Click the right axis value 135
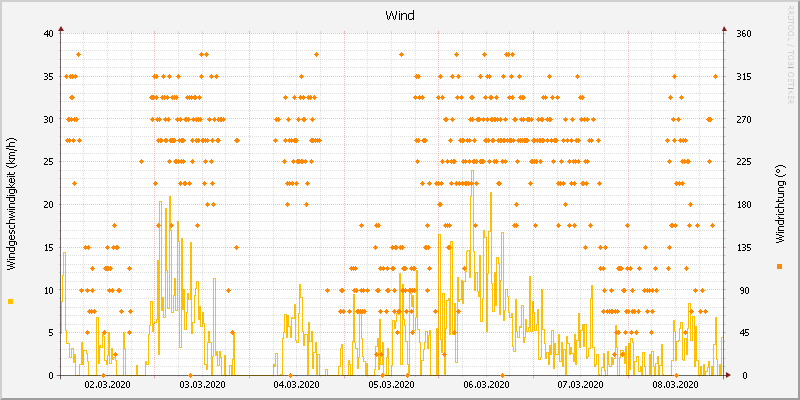800x400 pixels. pos(744,247)
